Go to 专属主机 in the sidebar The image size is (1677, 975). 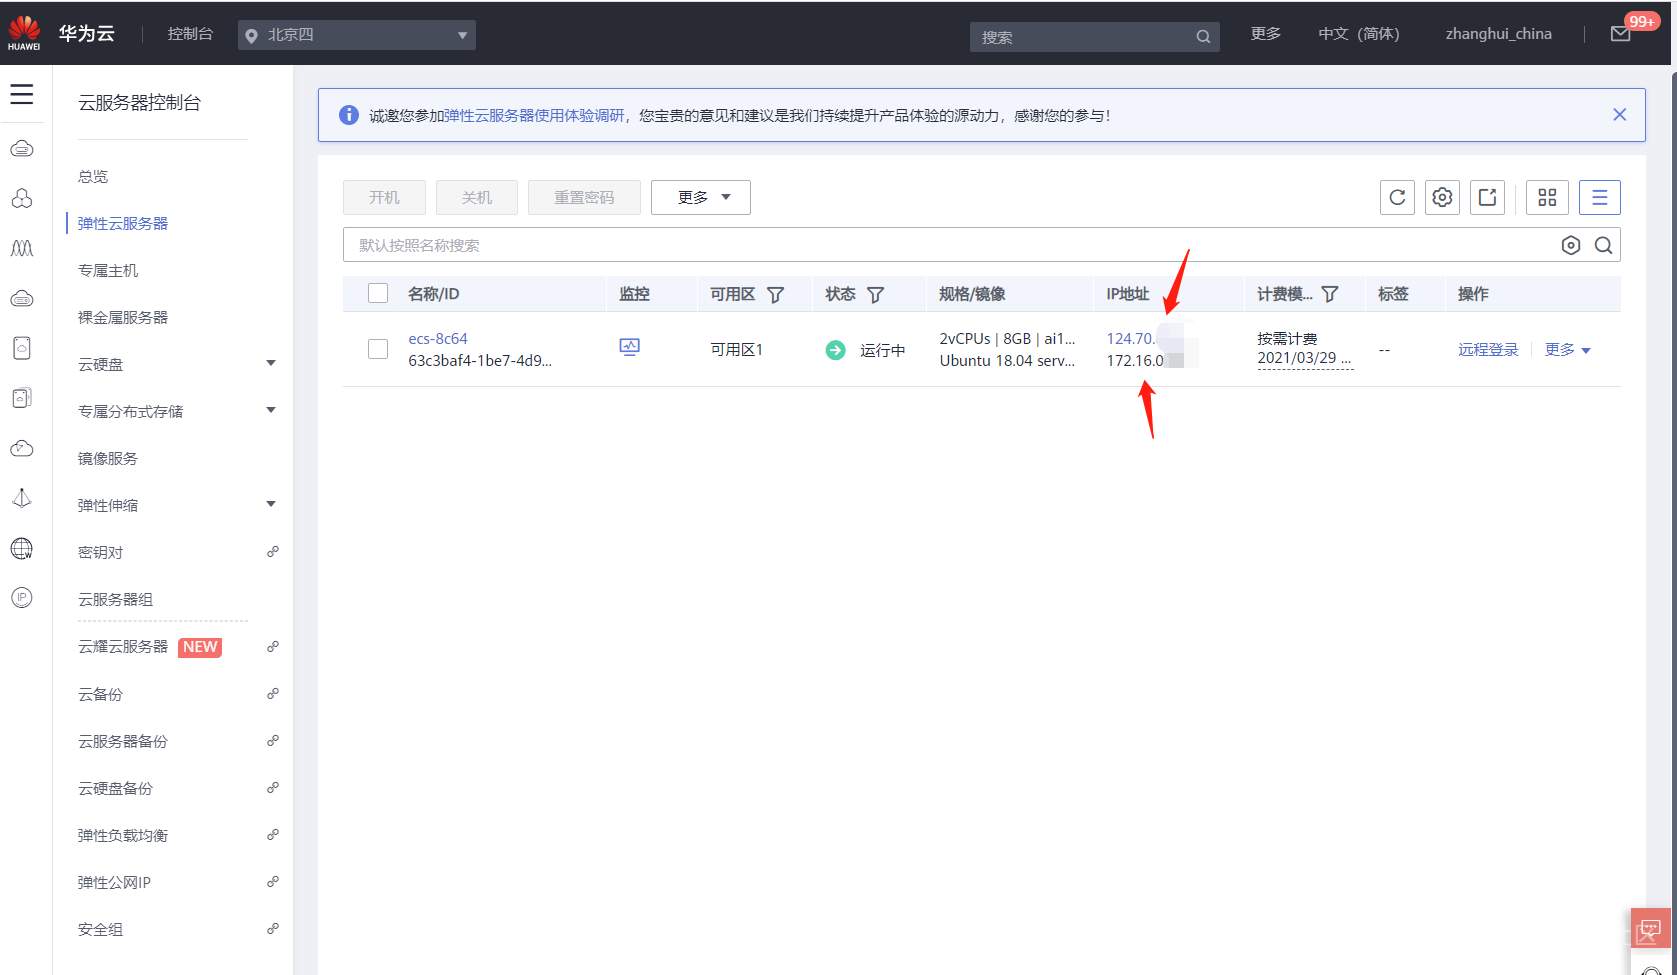pos(108,270)
